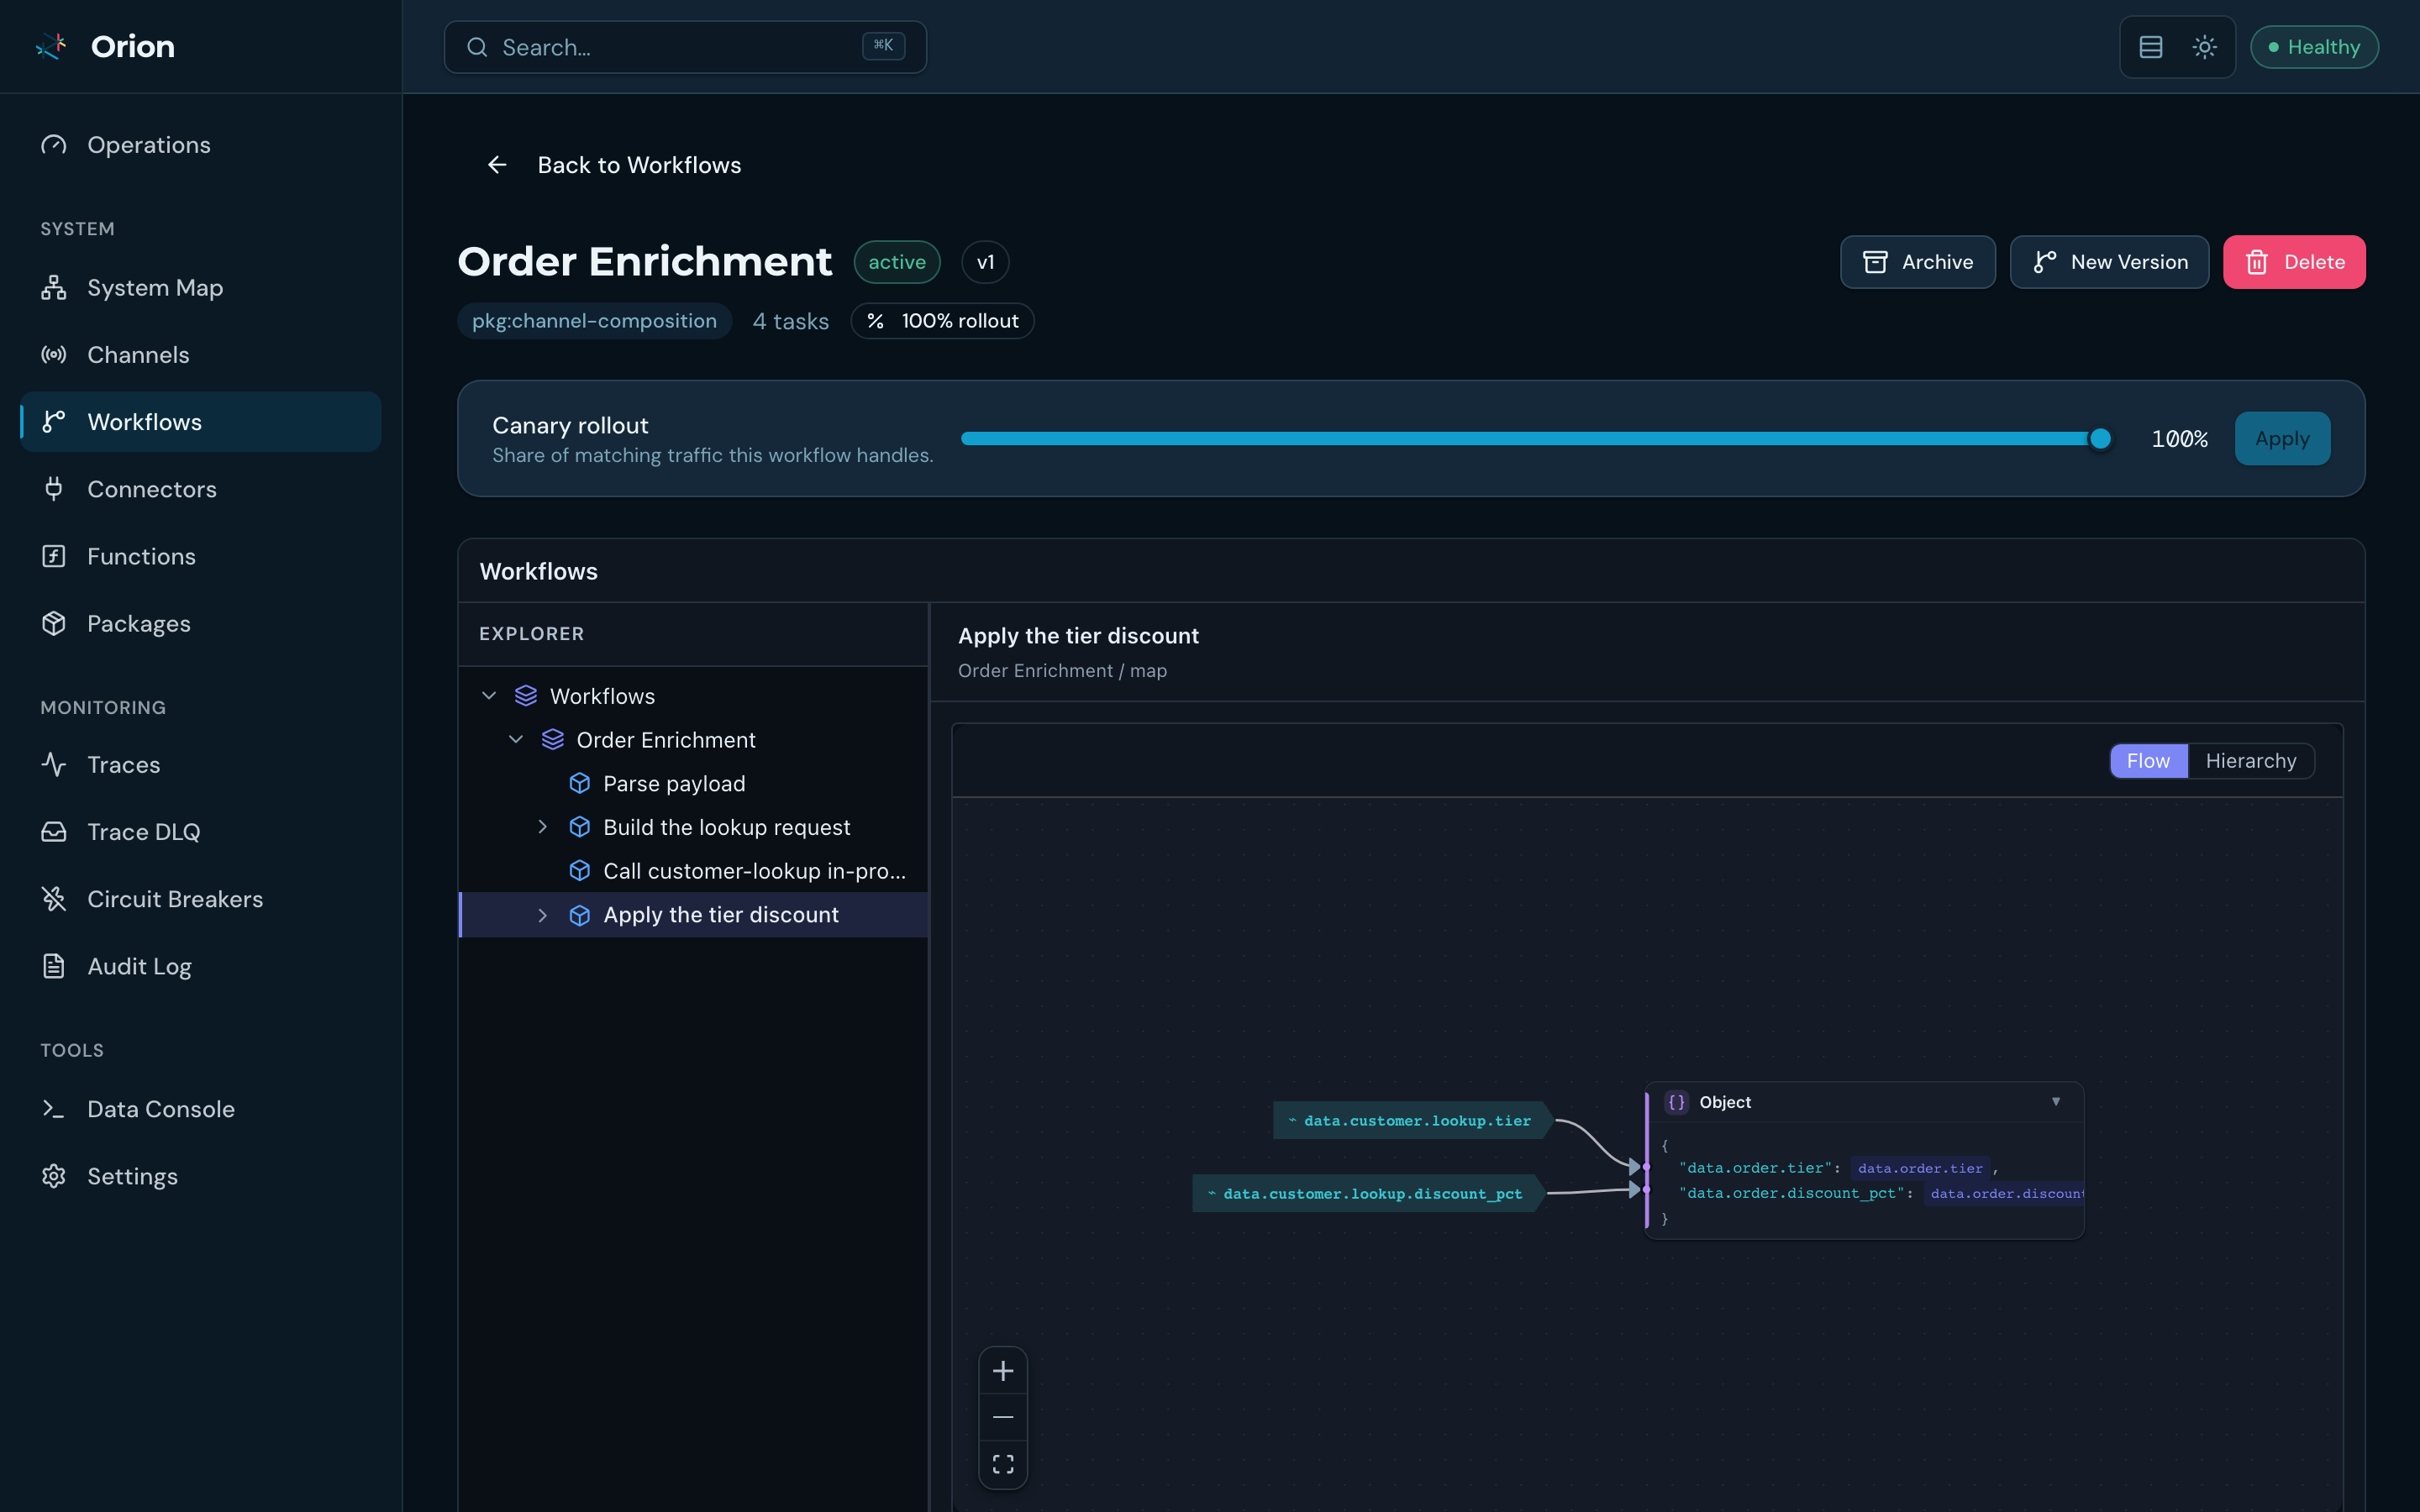Zoom in on the flow canvas
This screenshot has height=1512, width=2420.
click(1003, 1371)
